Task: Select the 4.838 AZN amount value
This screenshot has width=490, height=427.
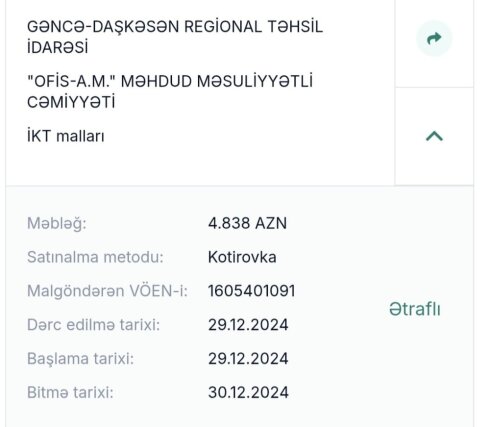Action: coord(247,223)
